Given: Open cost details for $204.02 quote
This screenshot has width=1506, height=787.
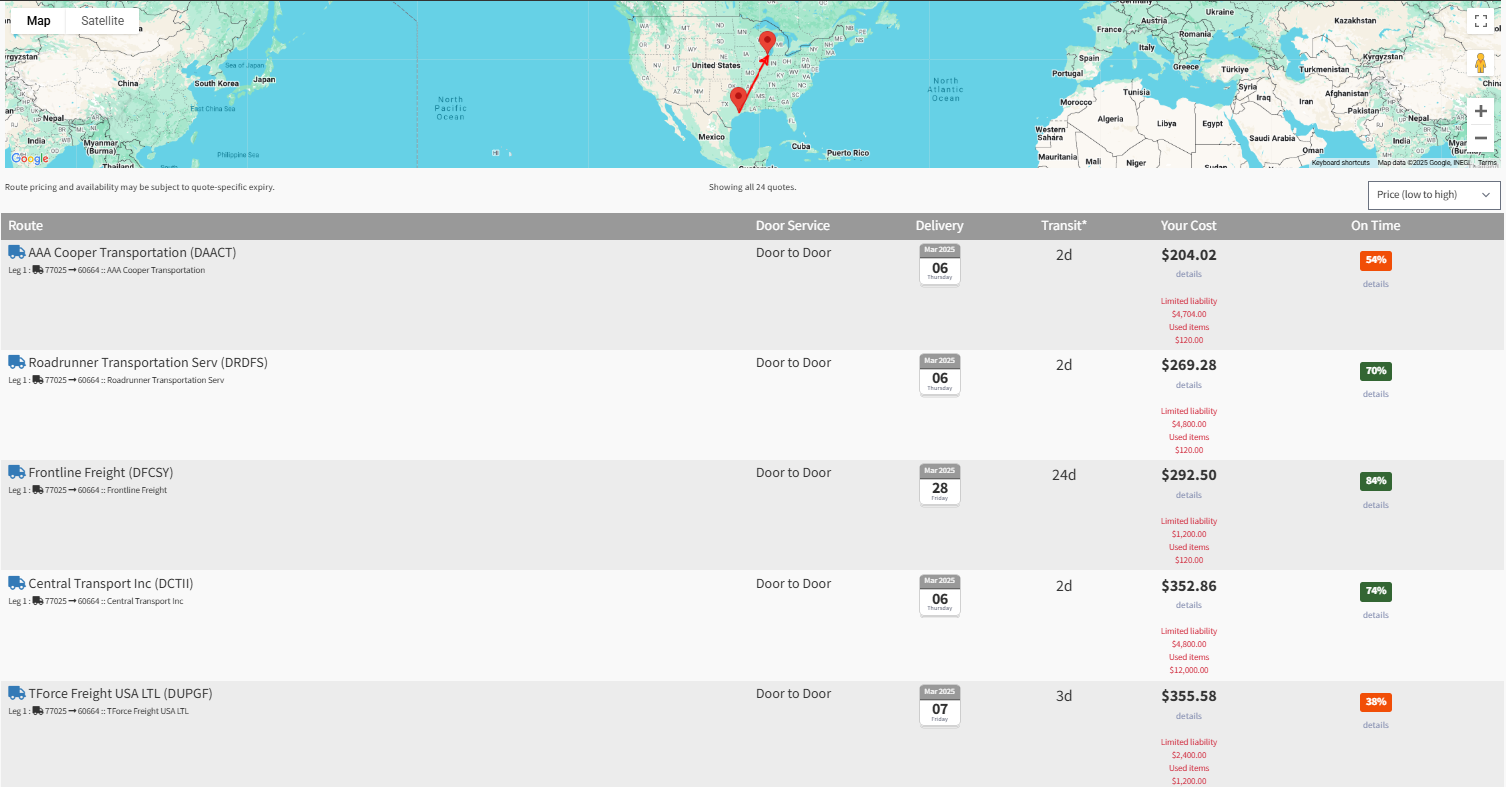Looking at the screenshot, I should (x=1189, y=274).
